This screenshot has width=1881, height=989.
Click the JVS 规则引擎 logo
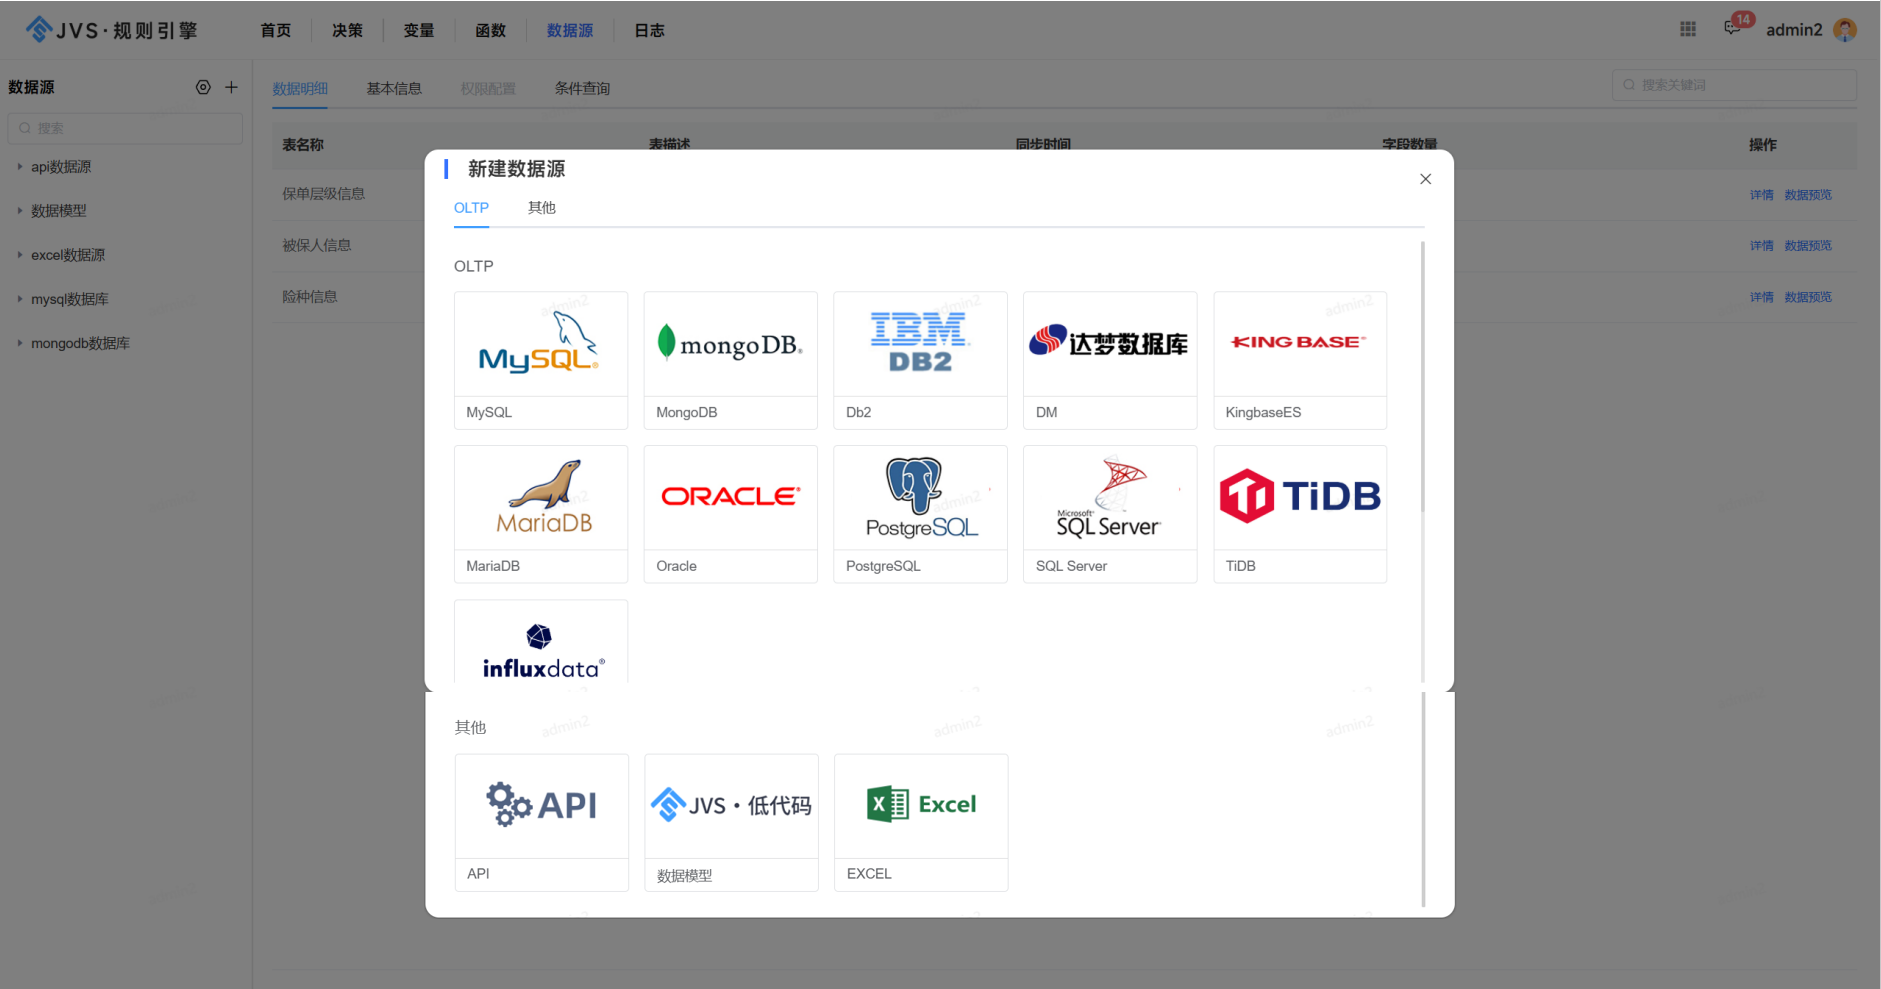click(111, 30)
